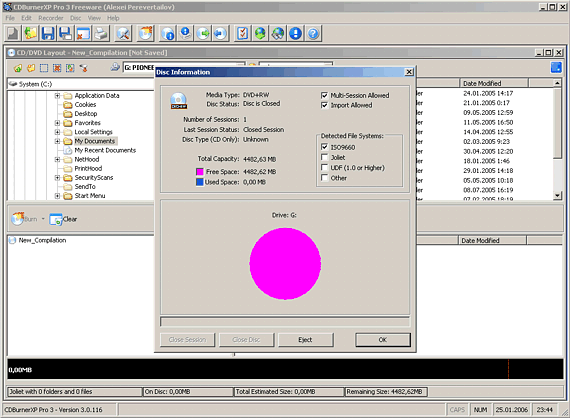Click the disc with green arrow icon

click(203, 33)
